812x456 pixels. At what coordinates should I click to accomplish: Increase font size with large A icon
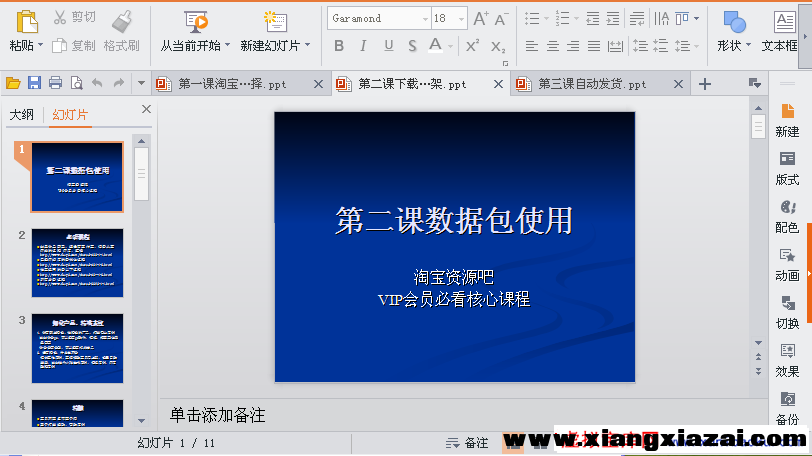480,19
